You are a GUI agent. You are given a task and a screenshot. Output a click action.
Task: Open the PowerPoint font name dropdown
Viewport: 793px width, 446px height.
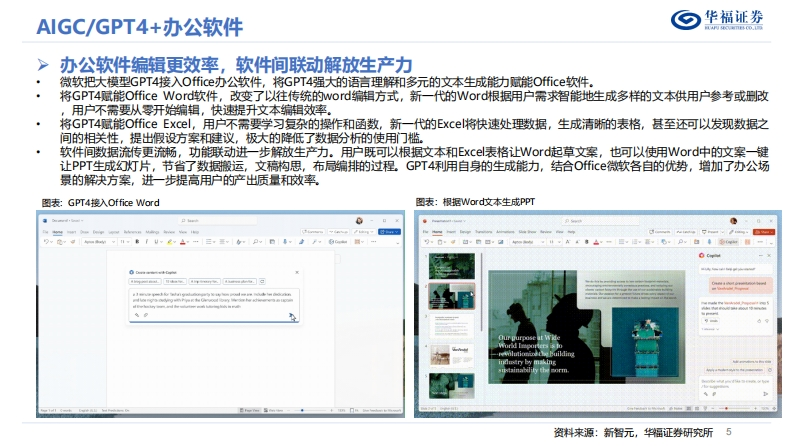point(528,242)
